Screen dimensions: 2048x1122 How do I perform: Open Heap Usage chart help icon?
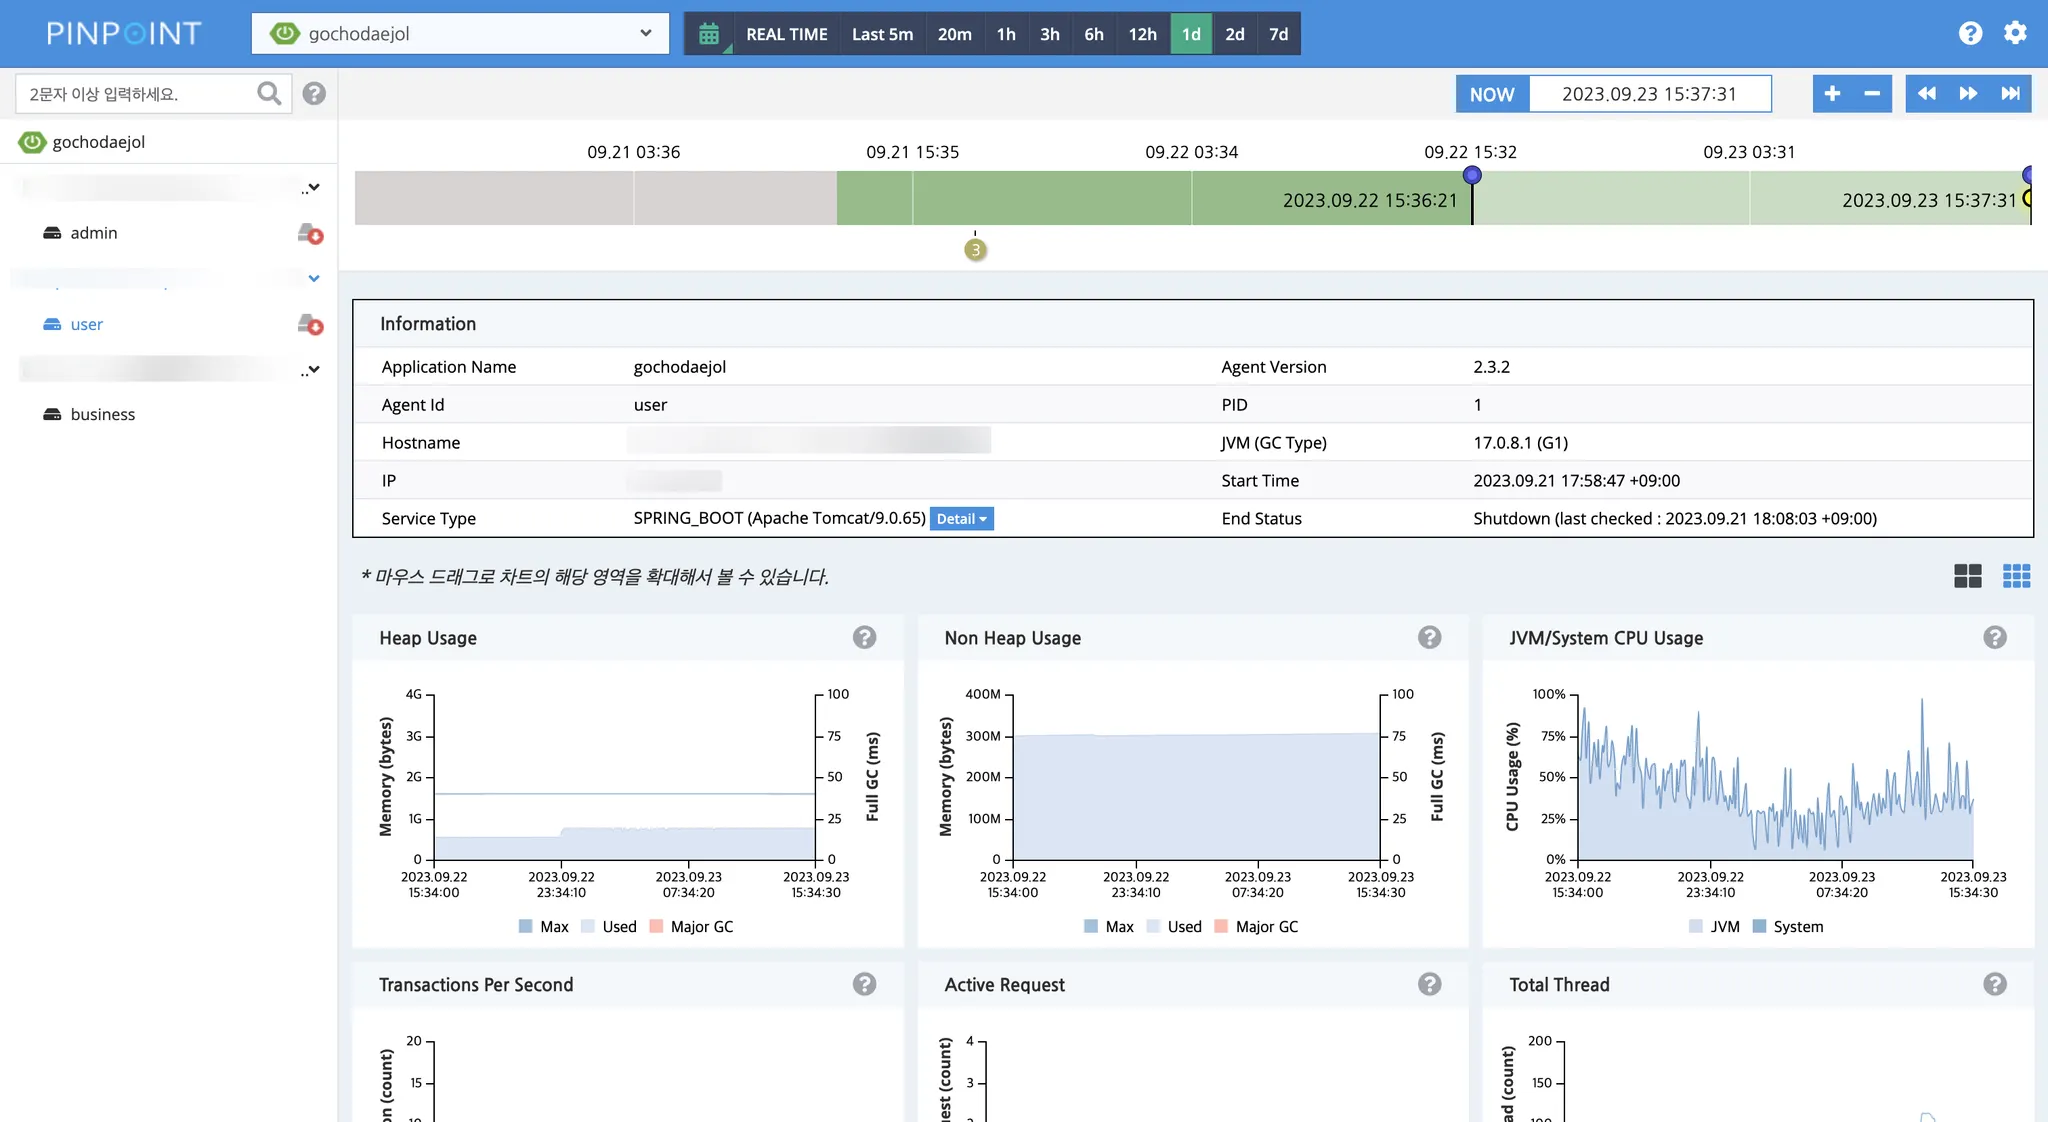pyautogui.click(x=864, y=638)
